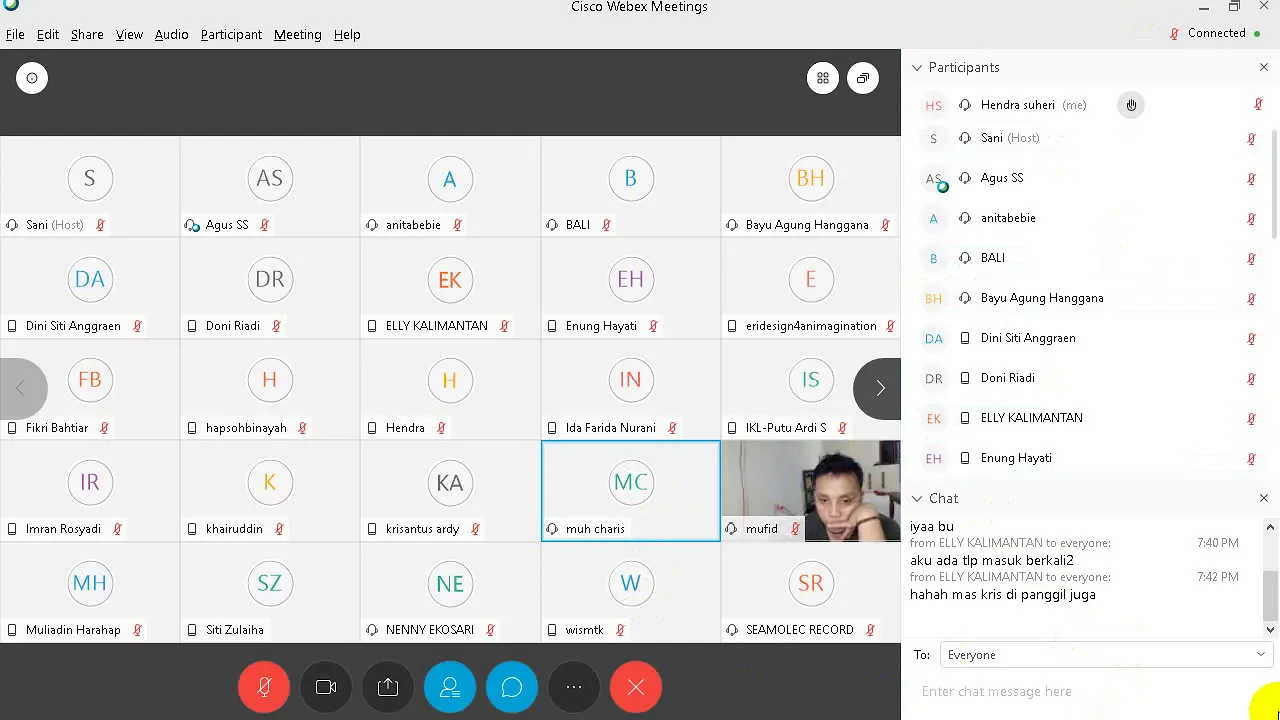Switch to grid view layout icon
This screenshot has height=720, width=1280.
823,78
